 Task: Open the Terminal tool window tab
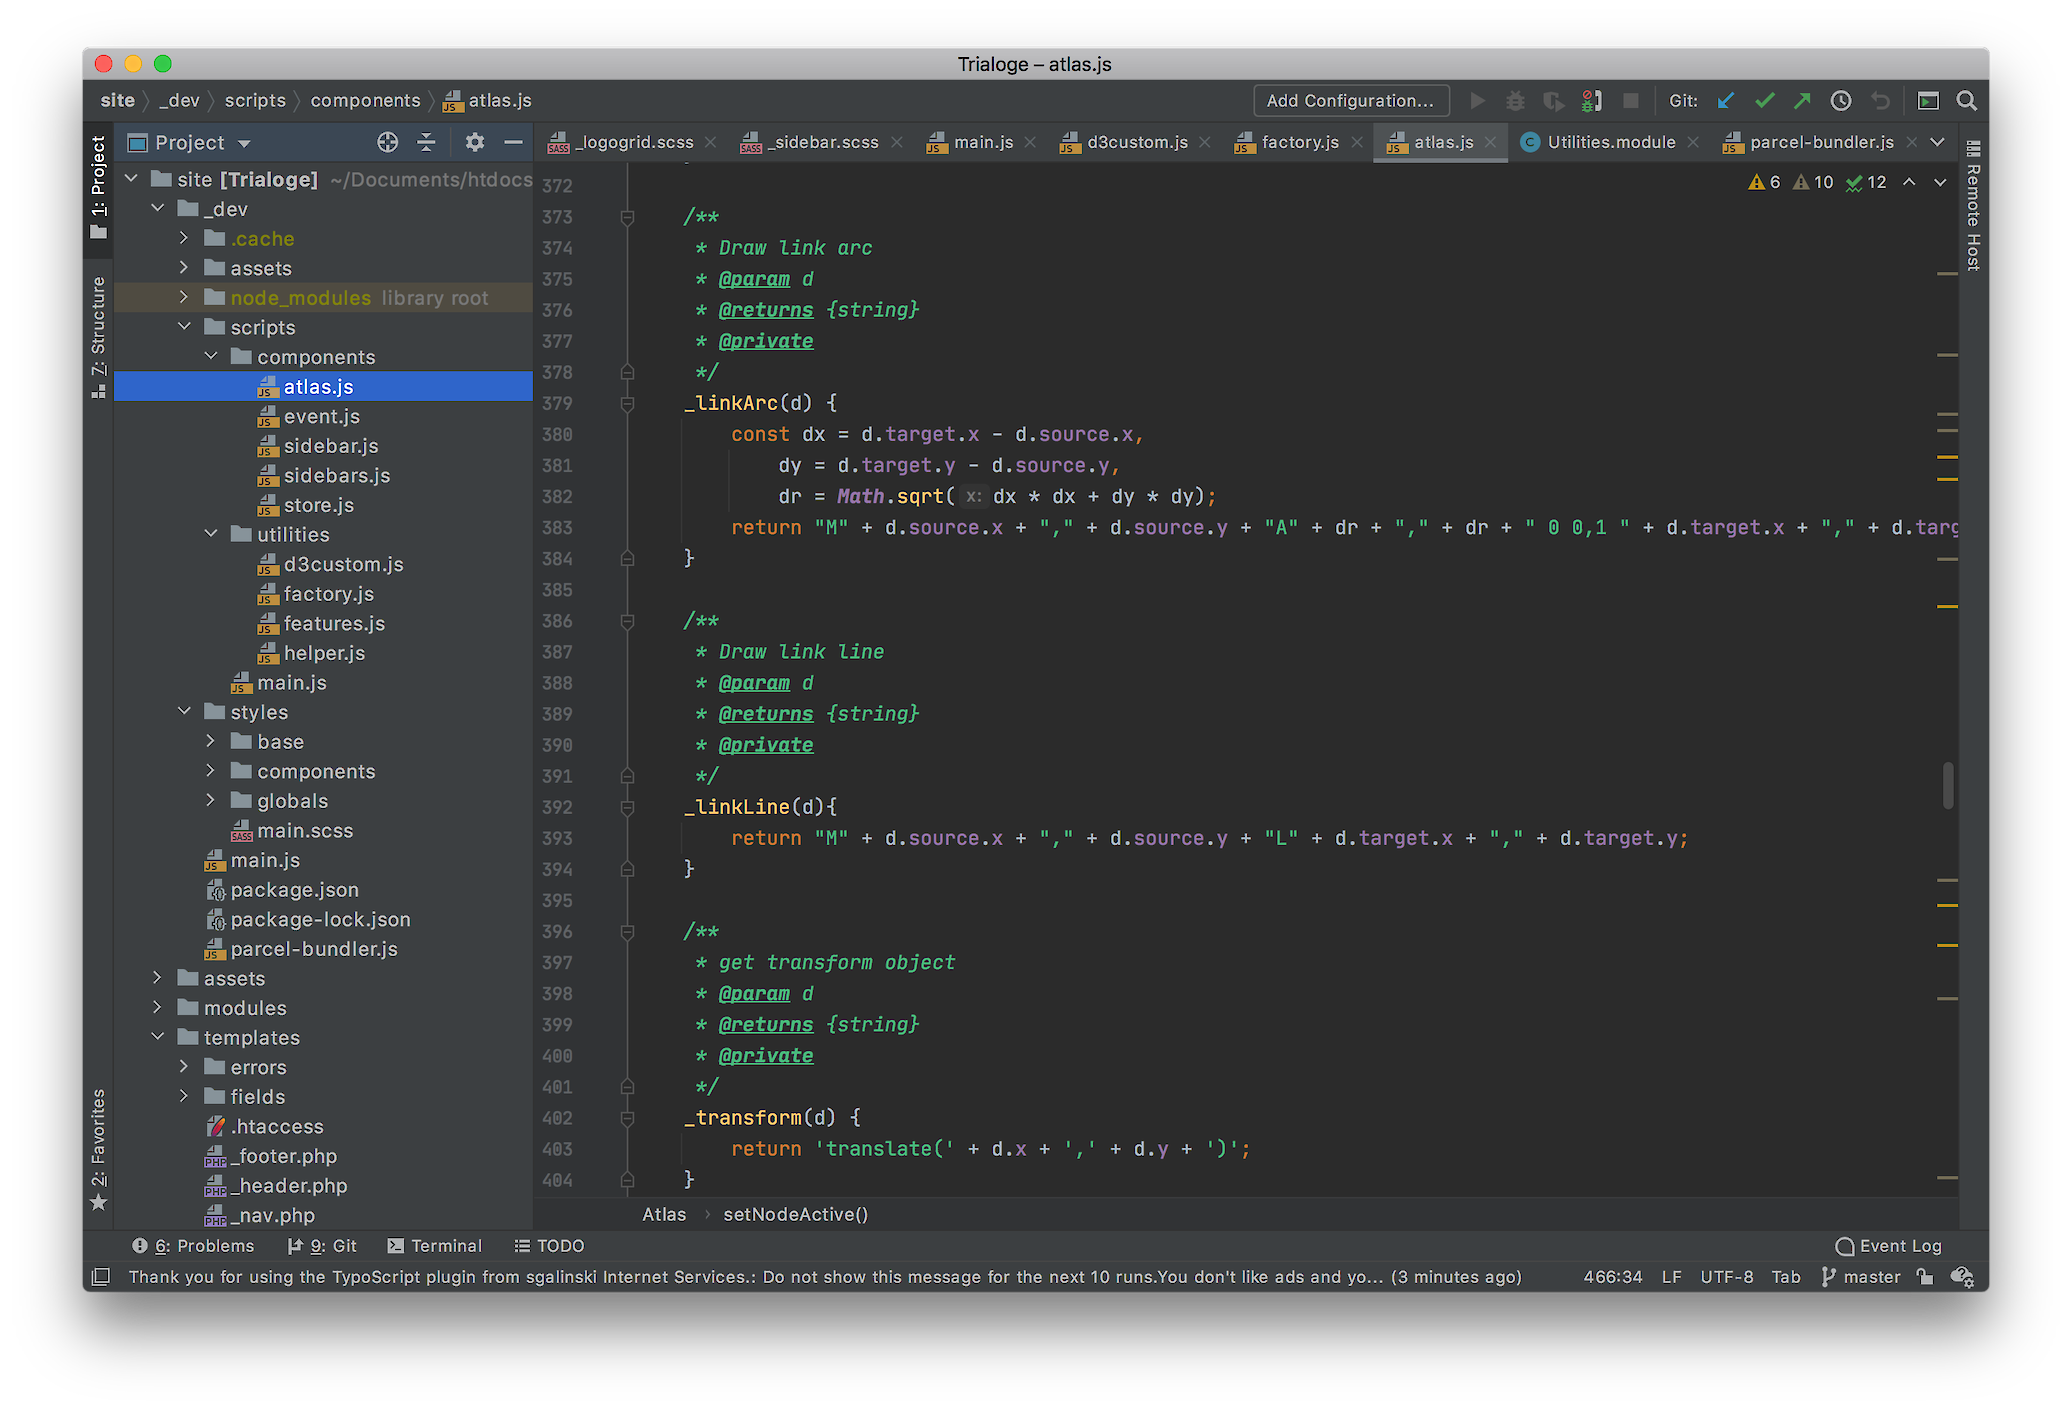point(435,1246)
